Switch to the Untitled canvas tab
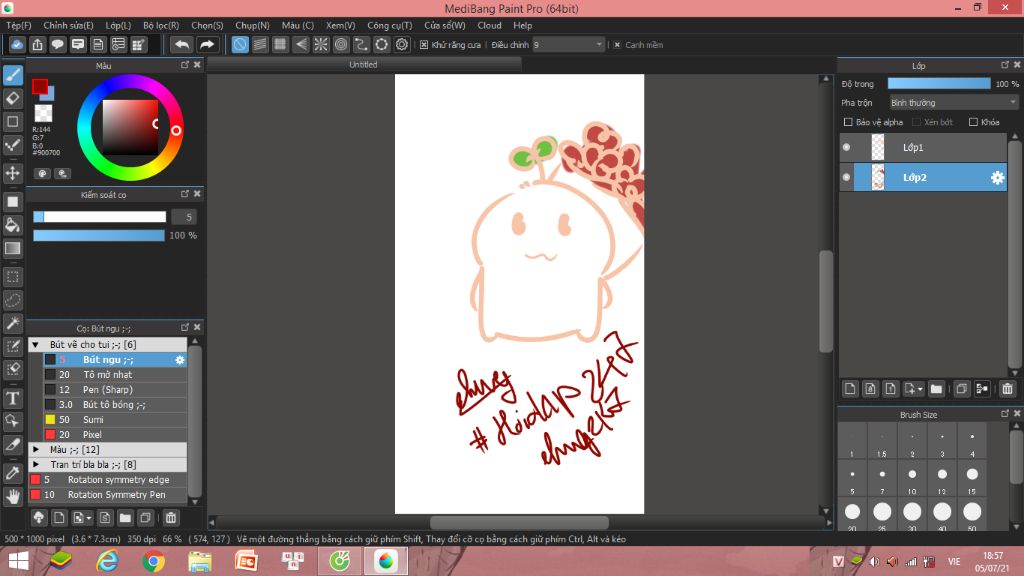Image resolution: width=1024 pixels, height=576 pixels. pyautogui.click(x=364, y=65)
